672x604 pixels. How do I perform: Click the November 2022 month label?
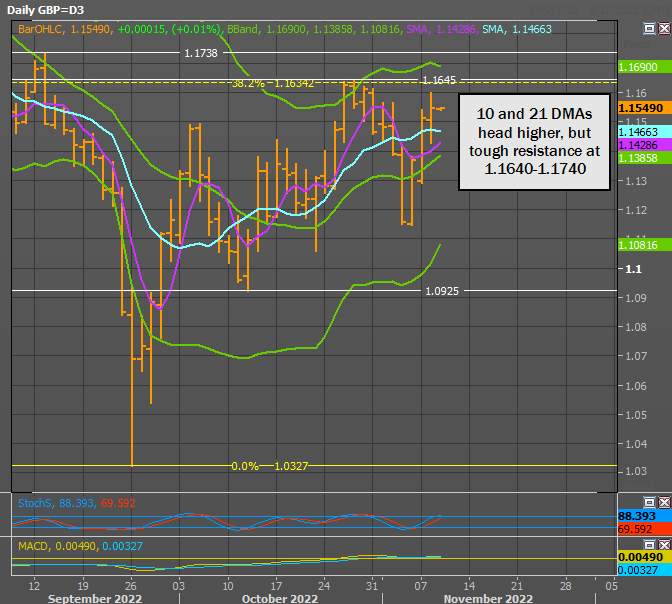tap(488, 598)
